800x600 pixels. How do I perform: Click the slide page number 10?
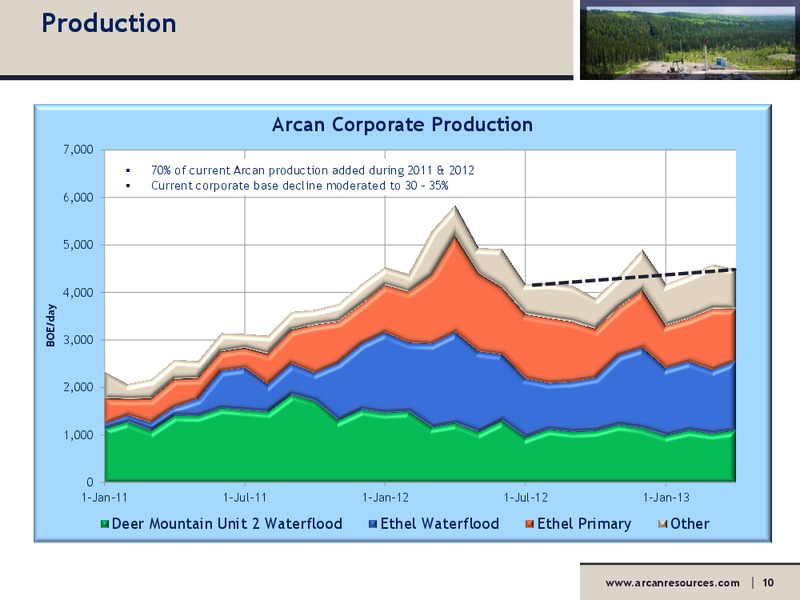tap(768, 583)
